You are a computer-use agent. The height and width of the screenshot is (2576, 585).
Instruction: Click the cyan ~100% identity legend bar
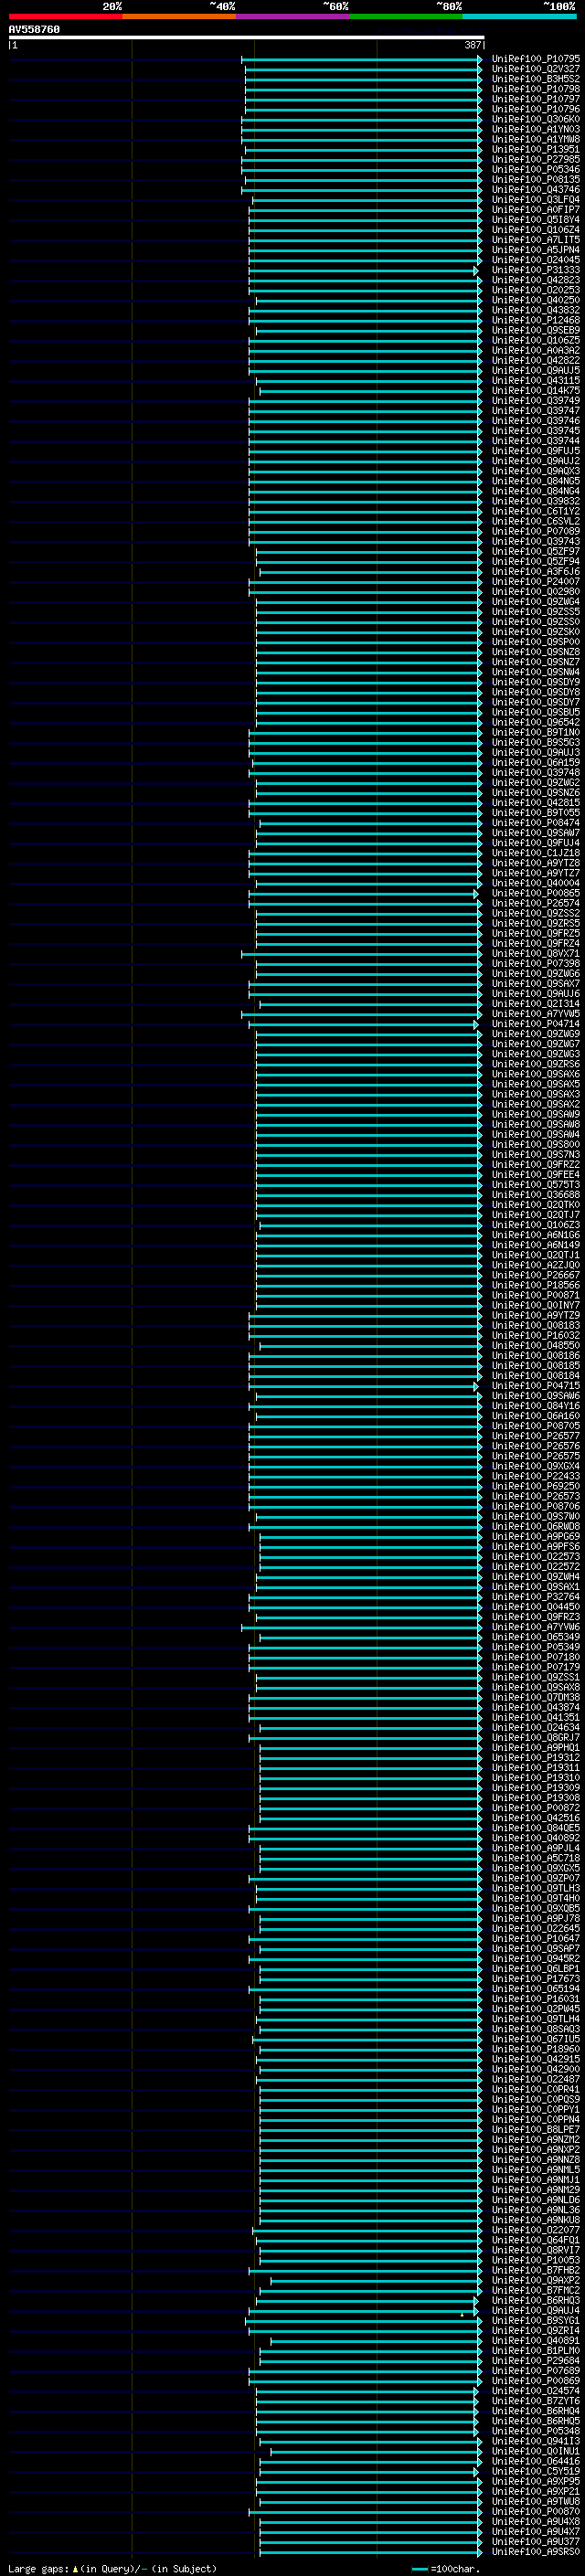[518, 16]
